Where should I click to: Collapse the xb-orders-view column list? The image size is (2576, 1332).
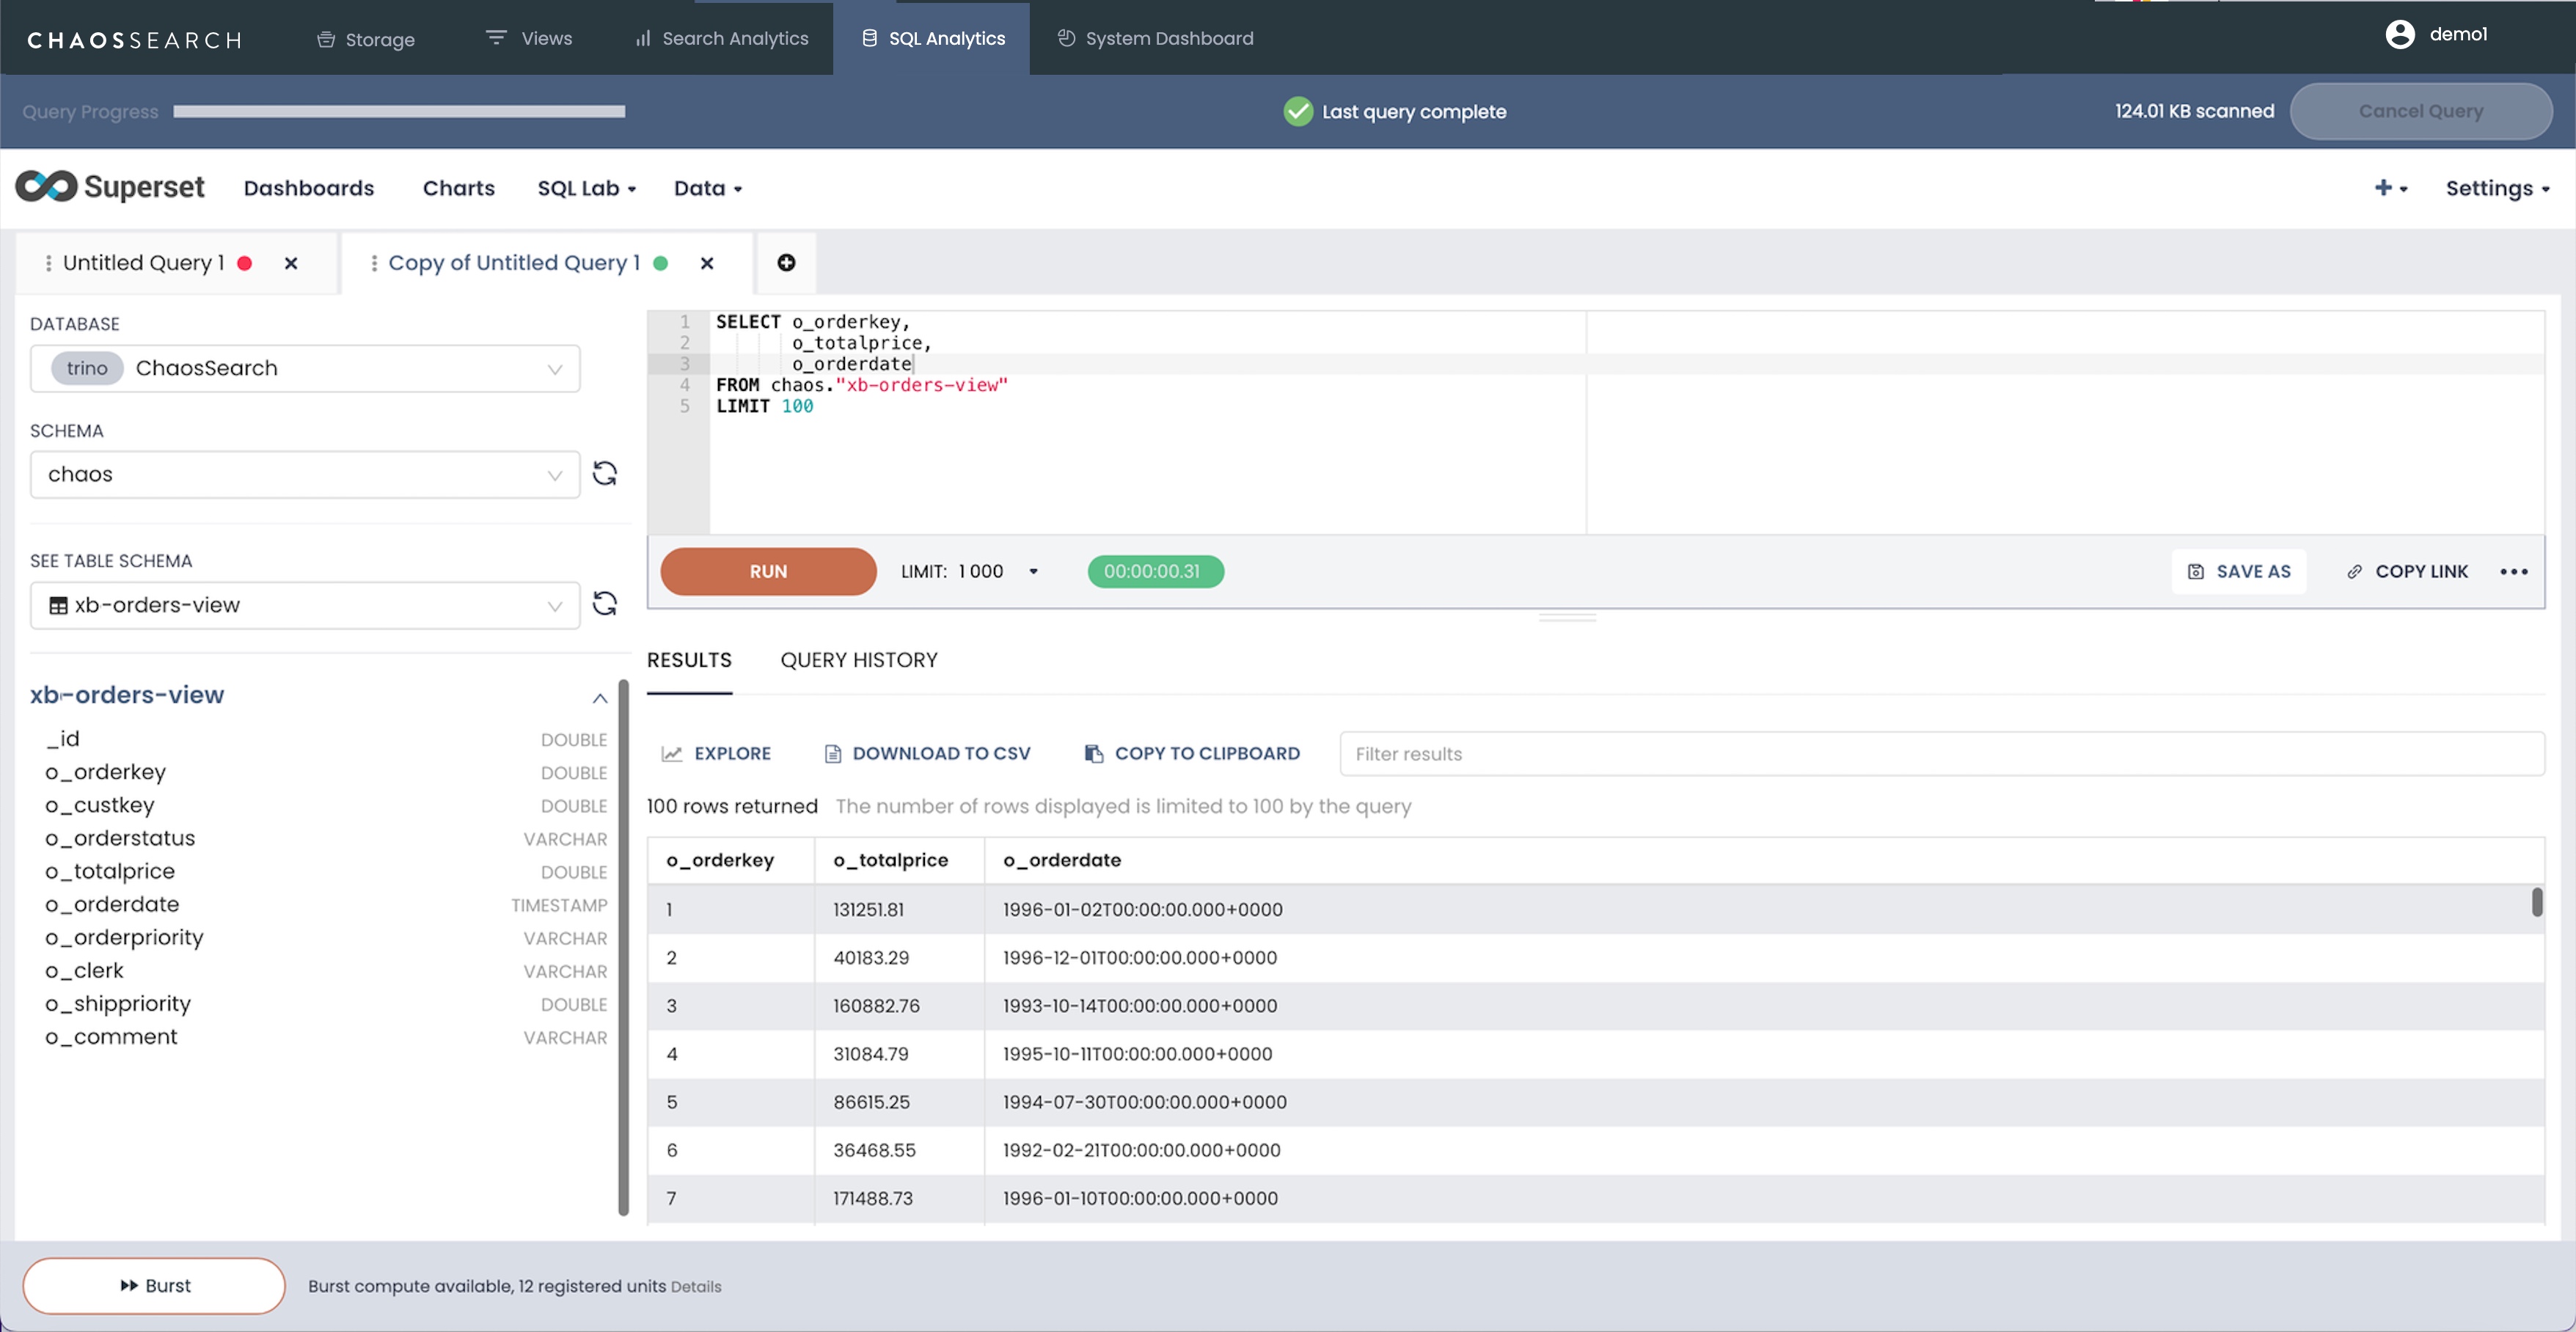click(x=599, y=697)
